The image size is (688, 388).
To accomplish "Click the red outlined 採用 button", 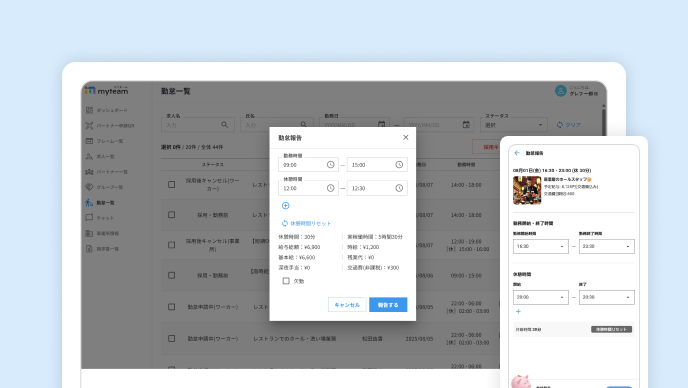I will [486, 147].
